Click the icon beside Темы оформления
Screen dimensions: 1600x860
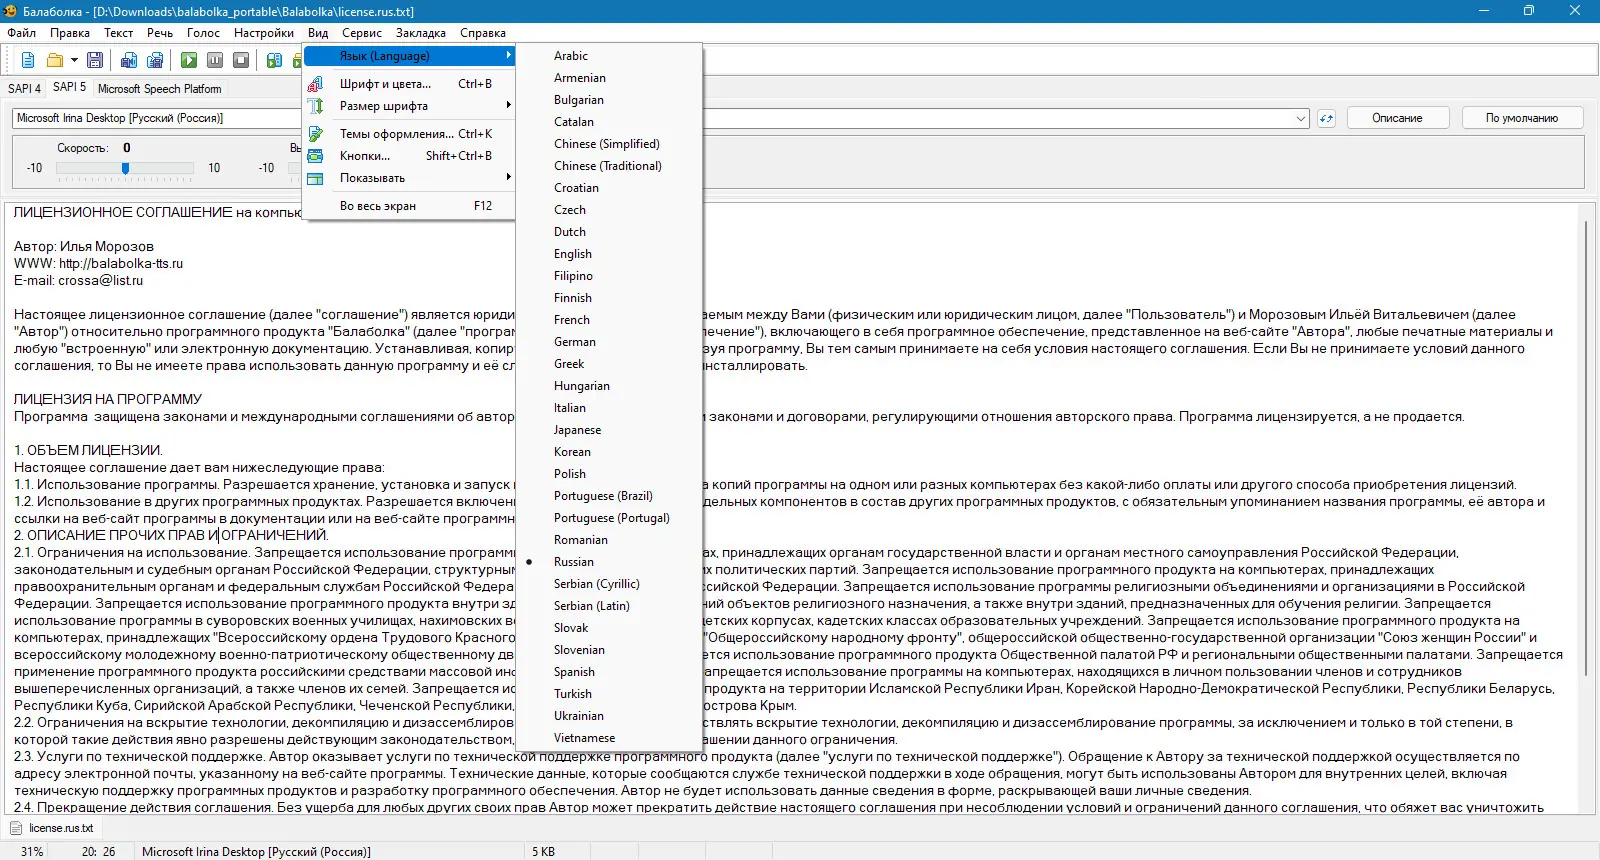[x=316, y=134]
